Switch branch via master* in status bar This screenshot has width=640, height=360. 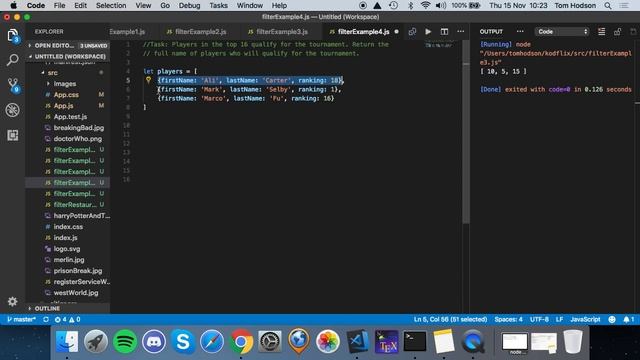[x=21, y=320]
